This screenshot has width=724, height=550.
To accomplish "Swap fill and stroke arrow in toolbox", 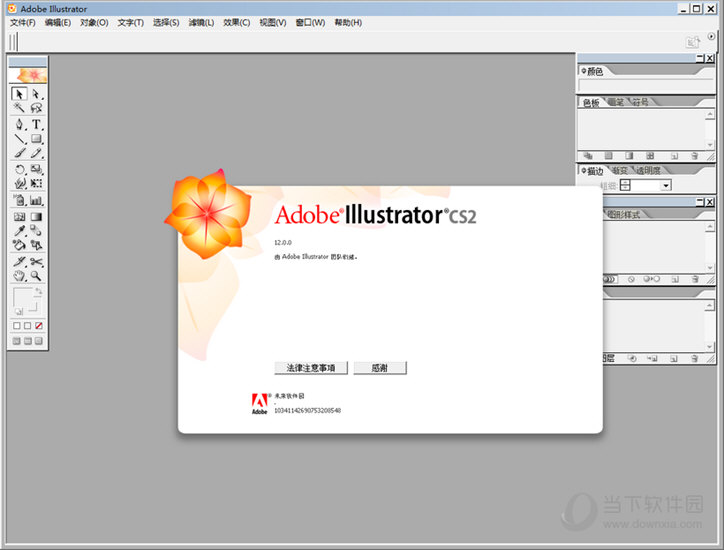I will 38,292.
